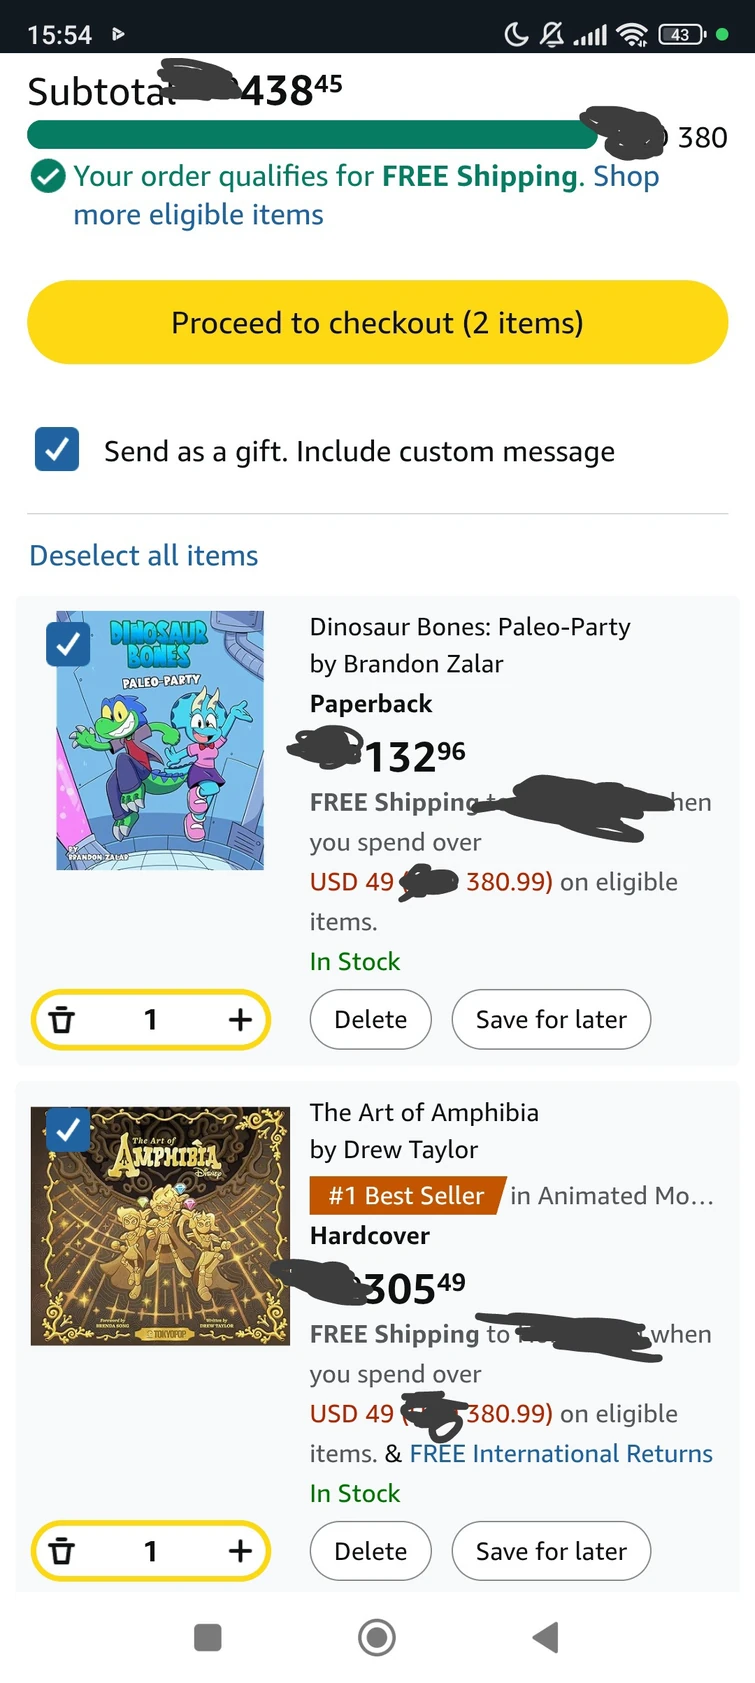Open The Art of Amphibia product title
The width and height of the screenshot is (755, 1683).
(424, 1112)
